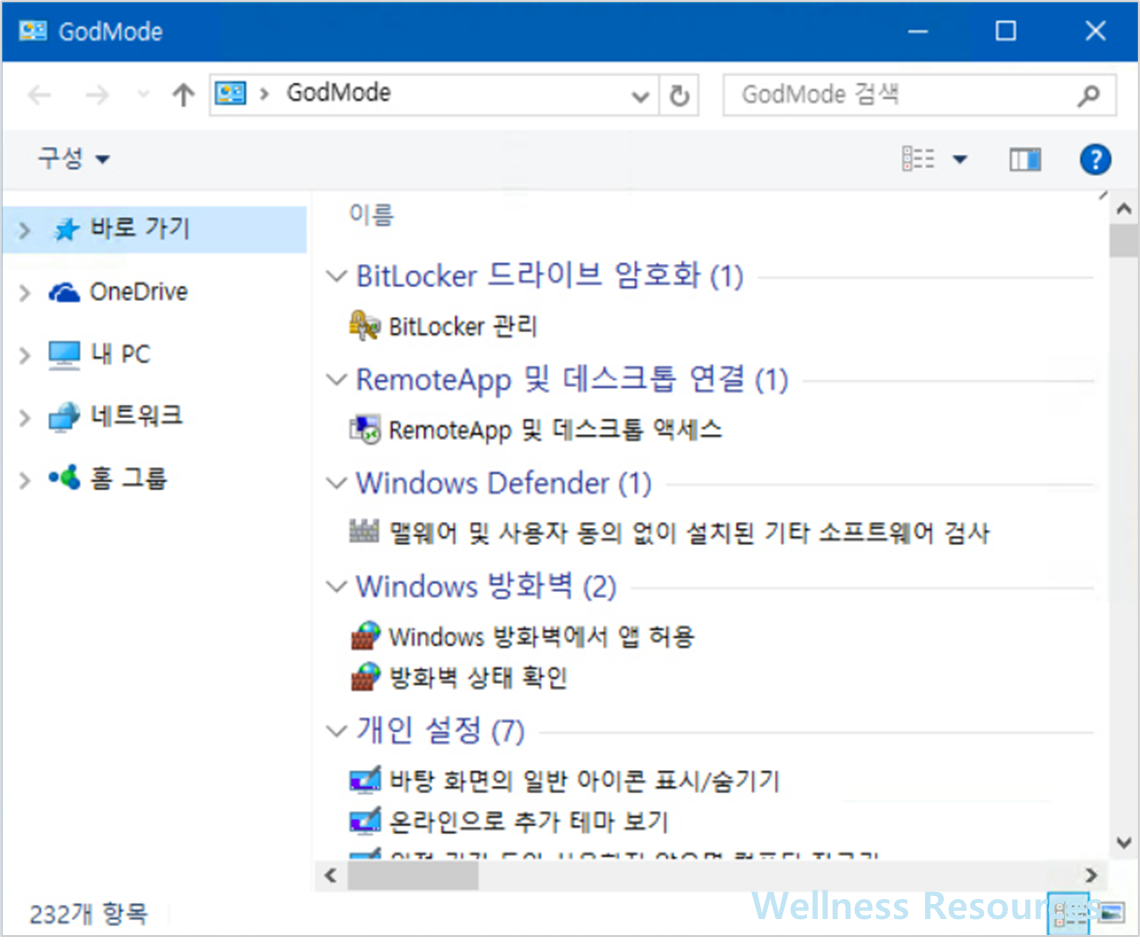Select 내 PC in the navigation pane
This screenshot has width=1140, height=950.
point(121,354)
